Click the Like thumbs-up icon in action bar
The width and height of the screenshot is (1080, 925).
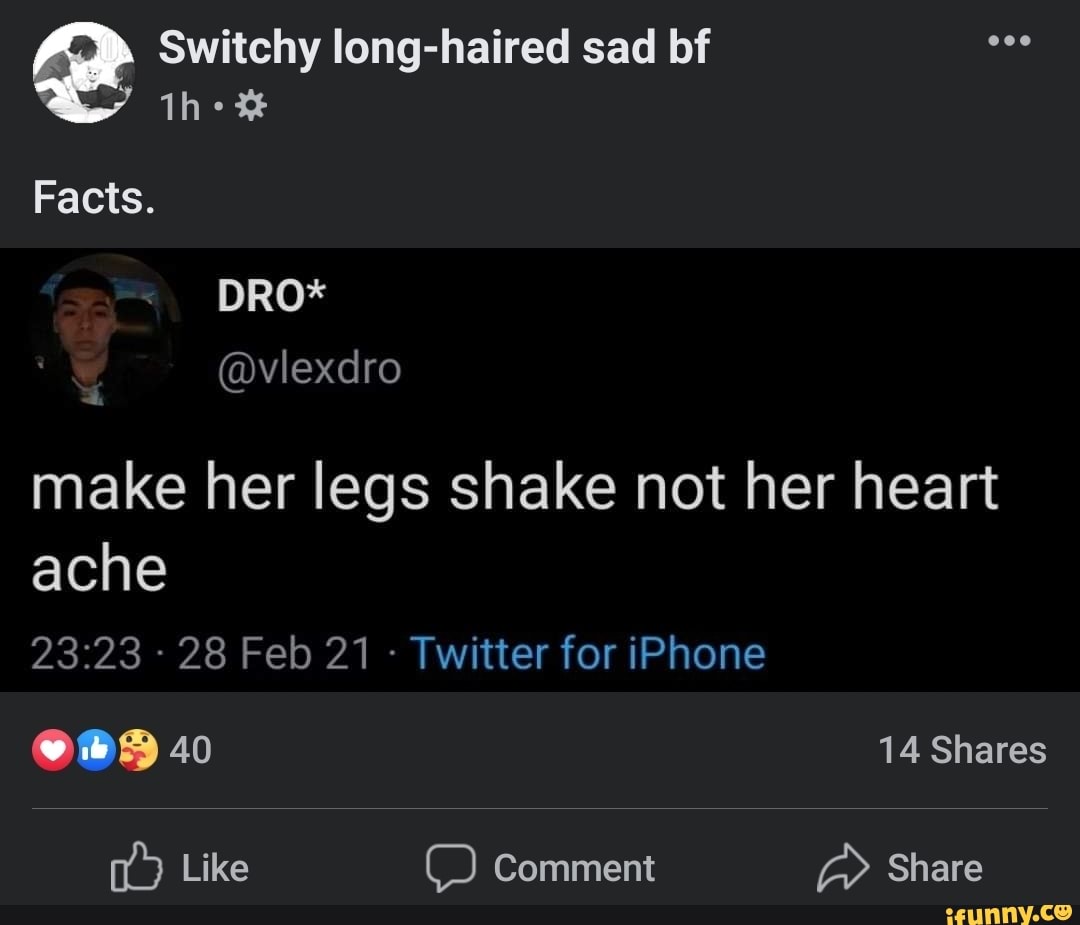[x=137, y=867]
